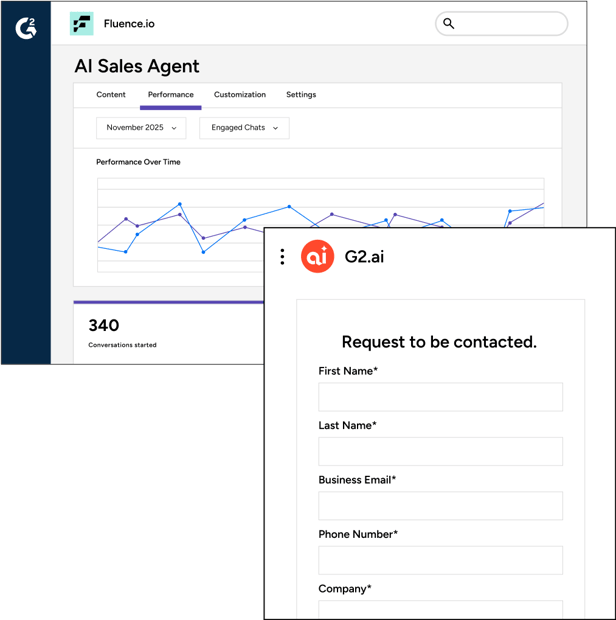Focus the Last Name input field
The image size is (616, 620).
pyautogui.click(x=440, y=451)
